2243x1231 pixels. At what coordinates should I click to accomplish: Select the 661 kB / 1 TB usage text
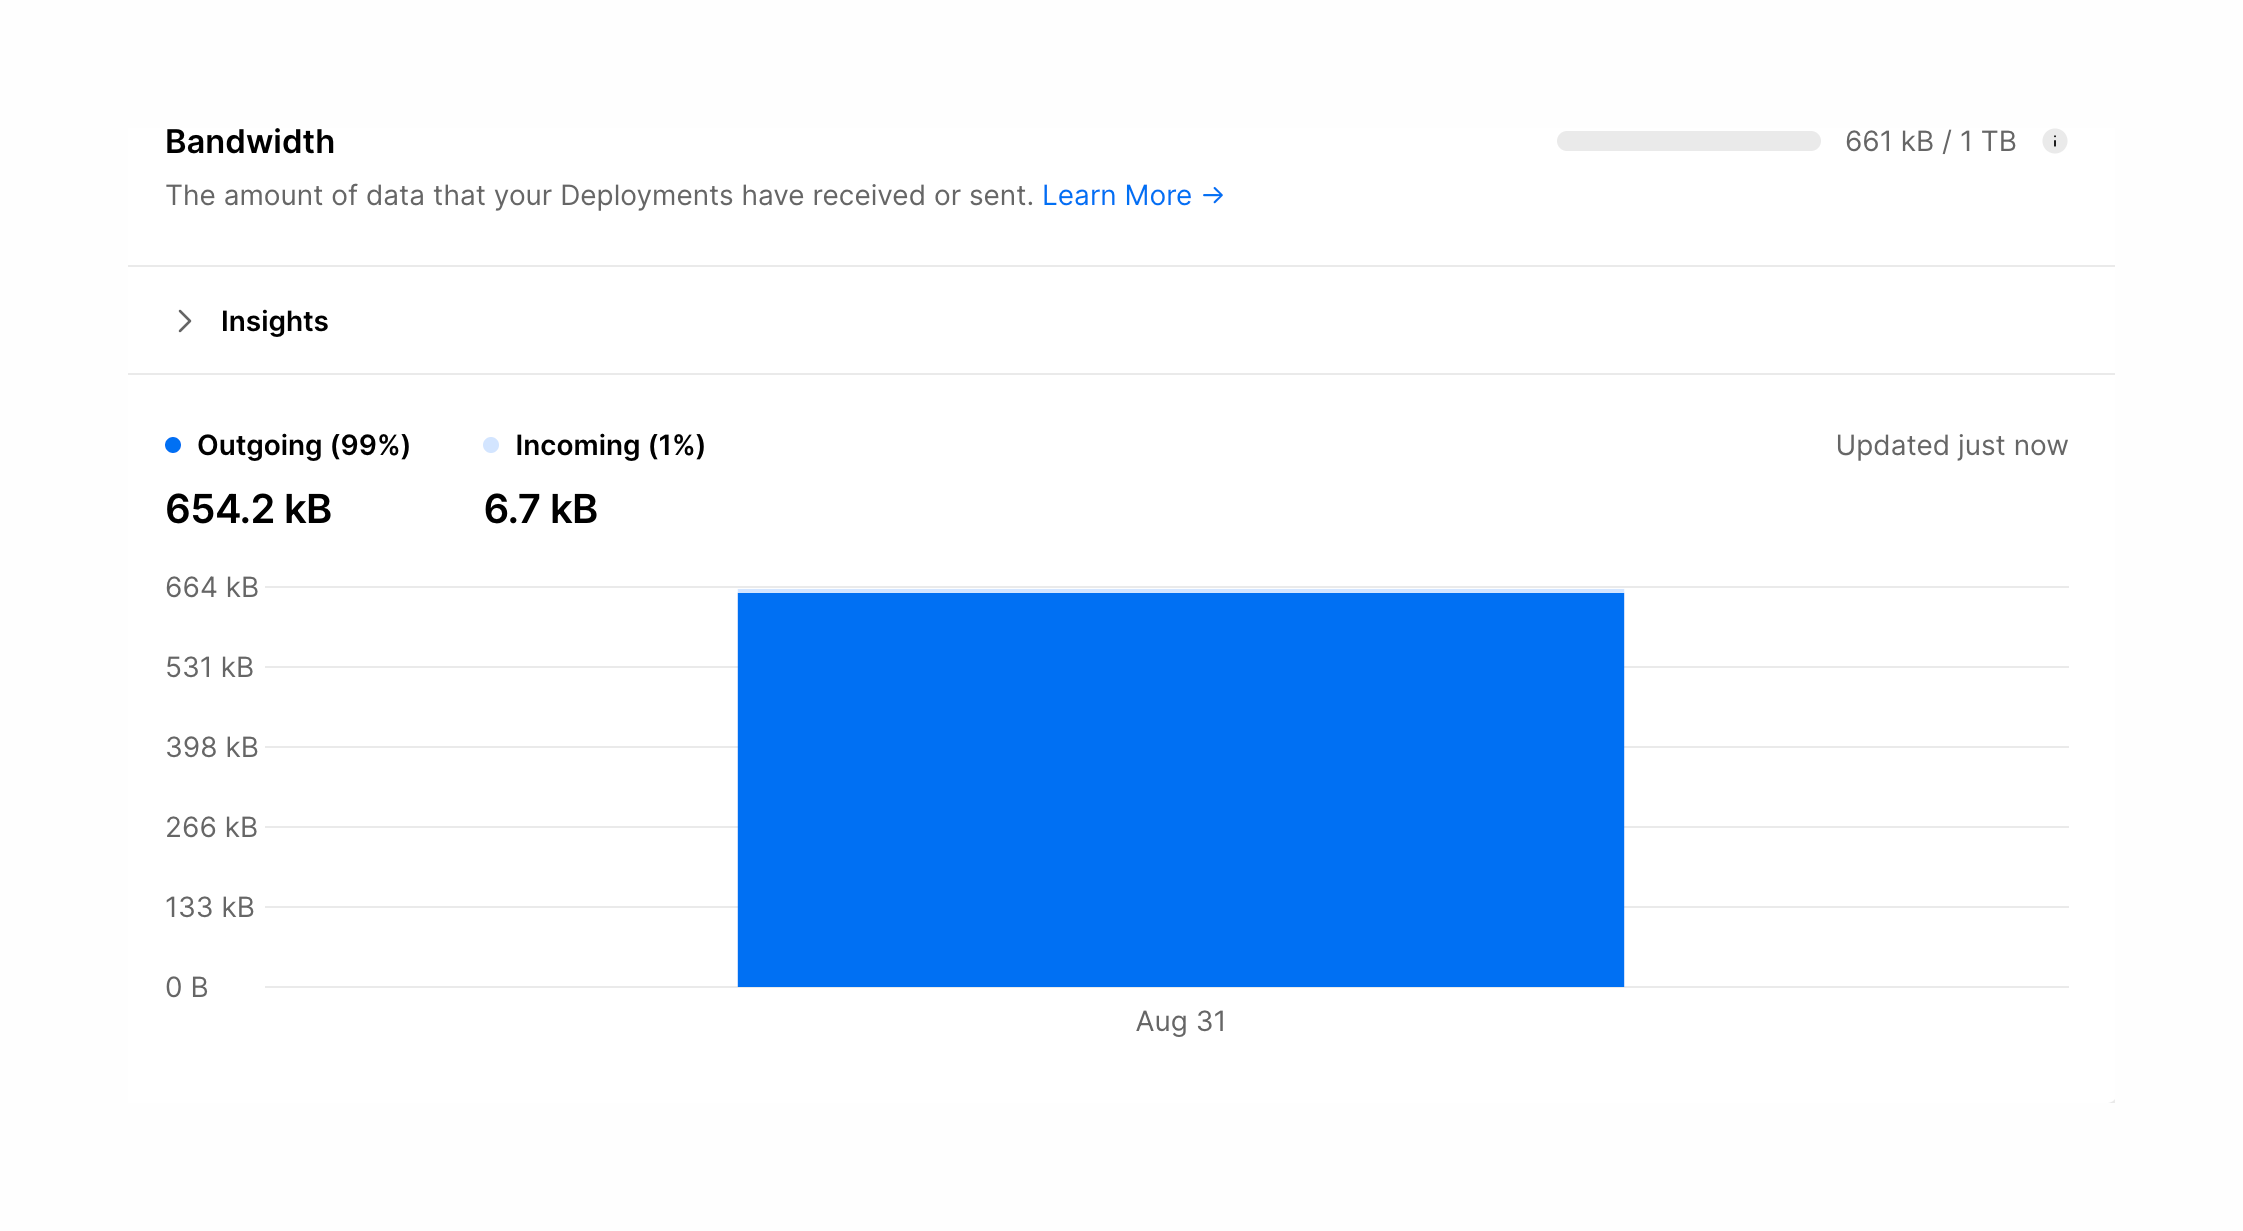pos(1930,142)
